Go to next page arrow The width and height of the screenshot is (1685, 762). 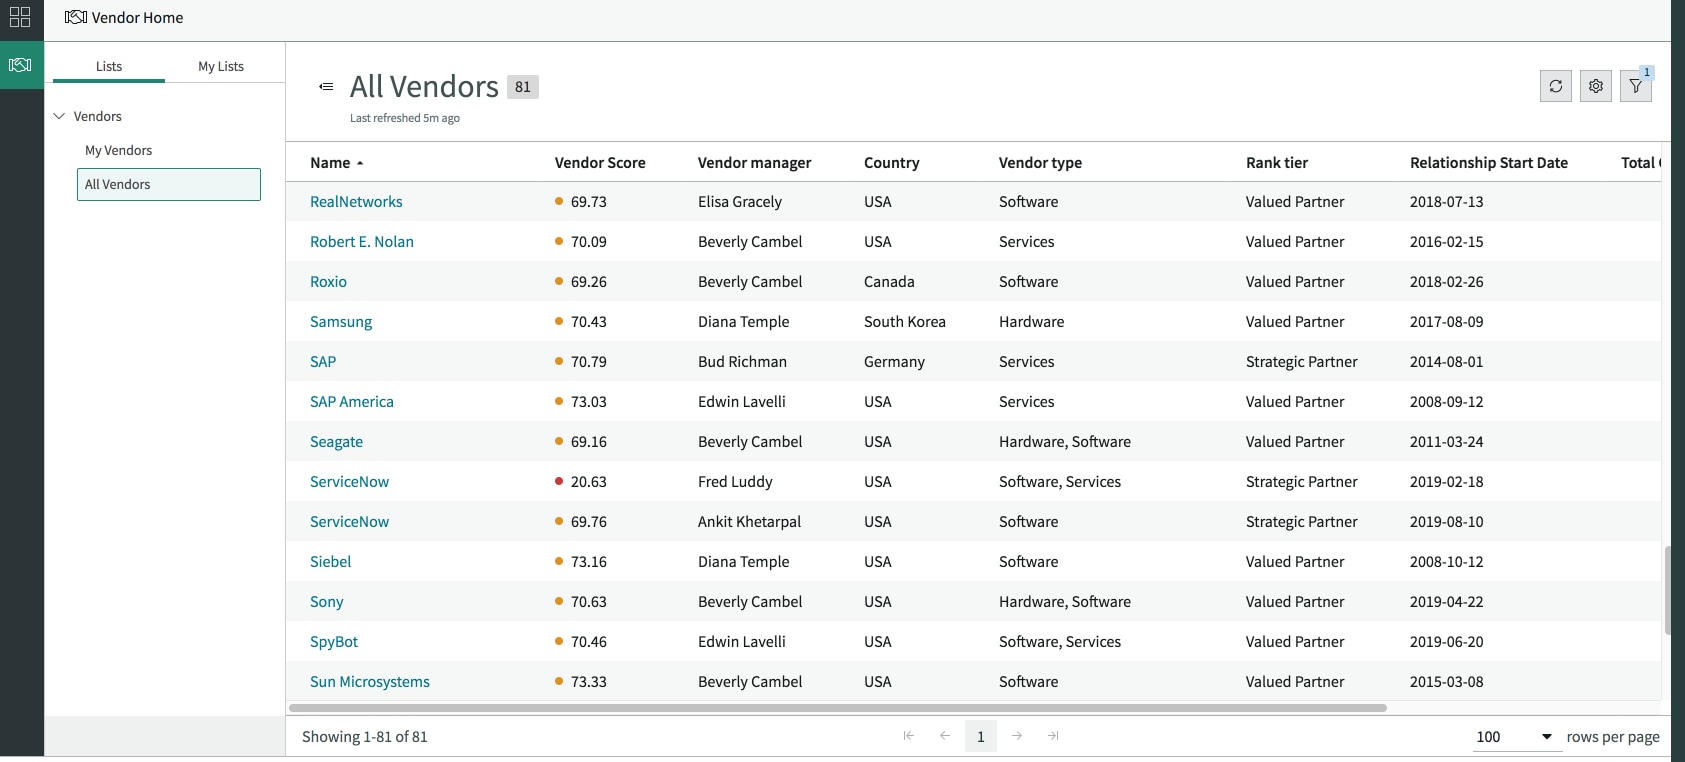tap(1017, 736)
